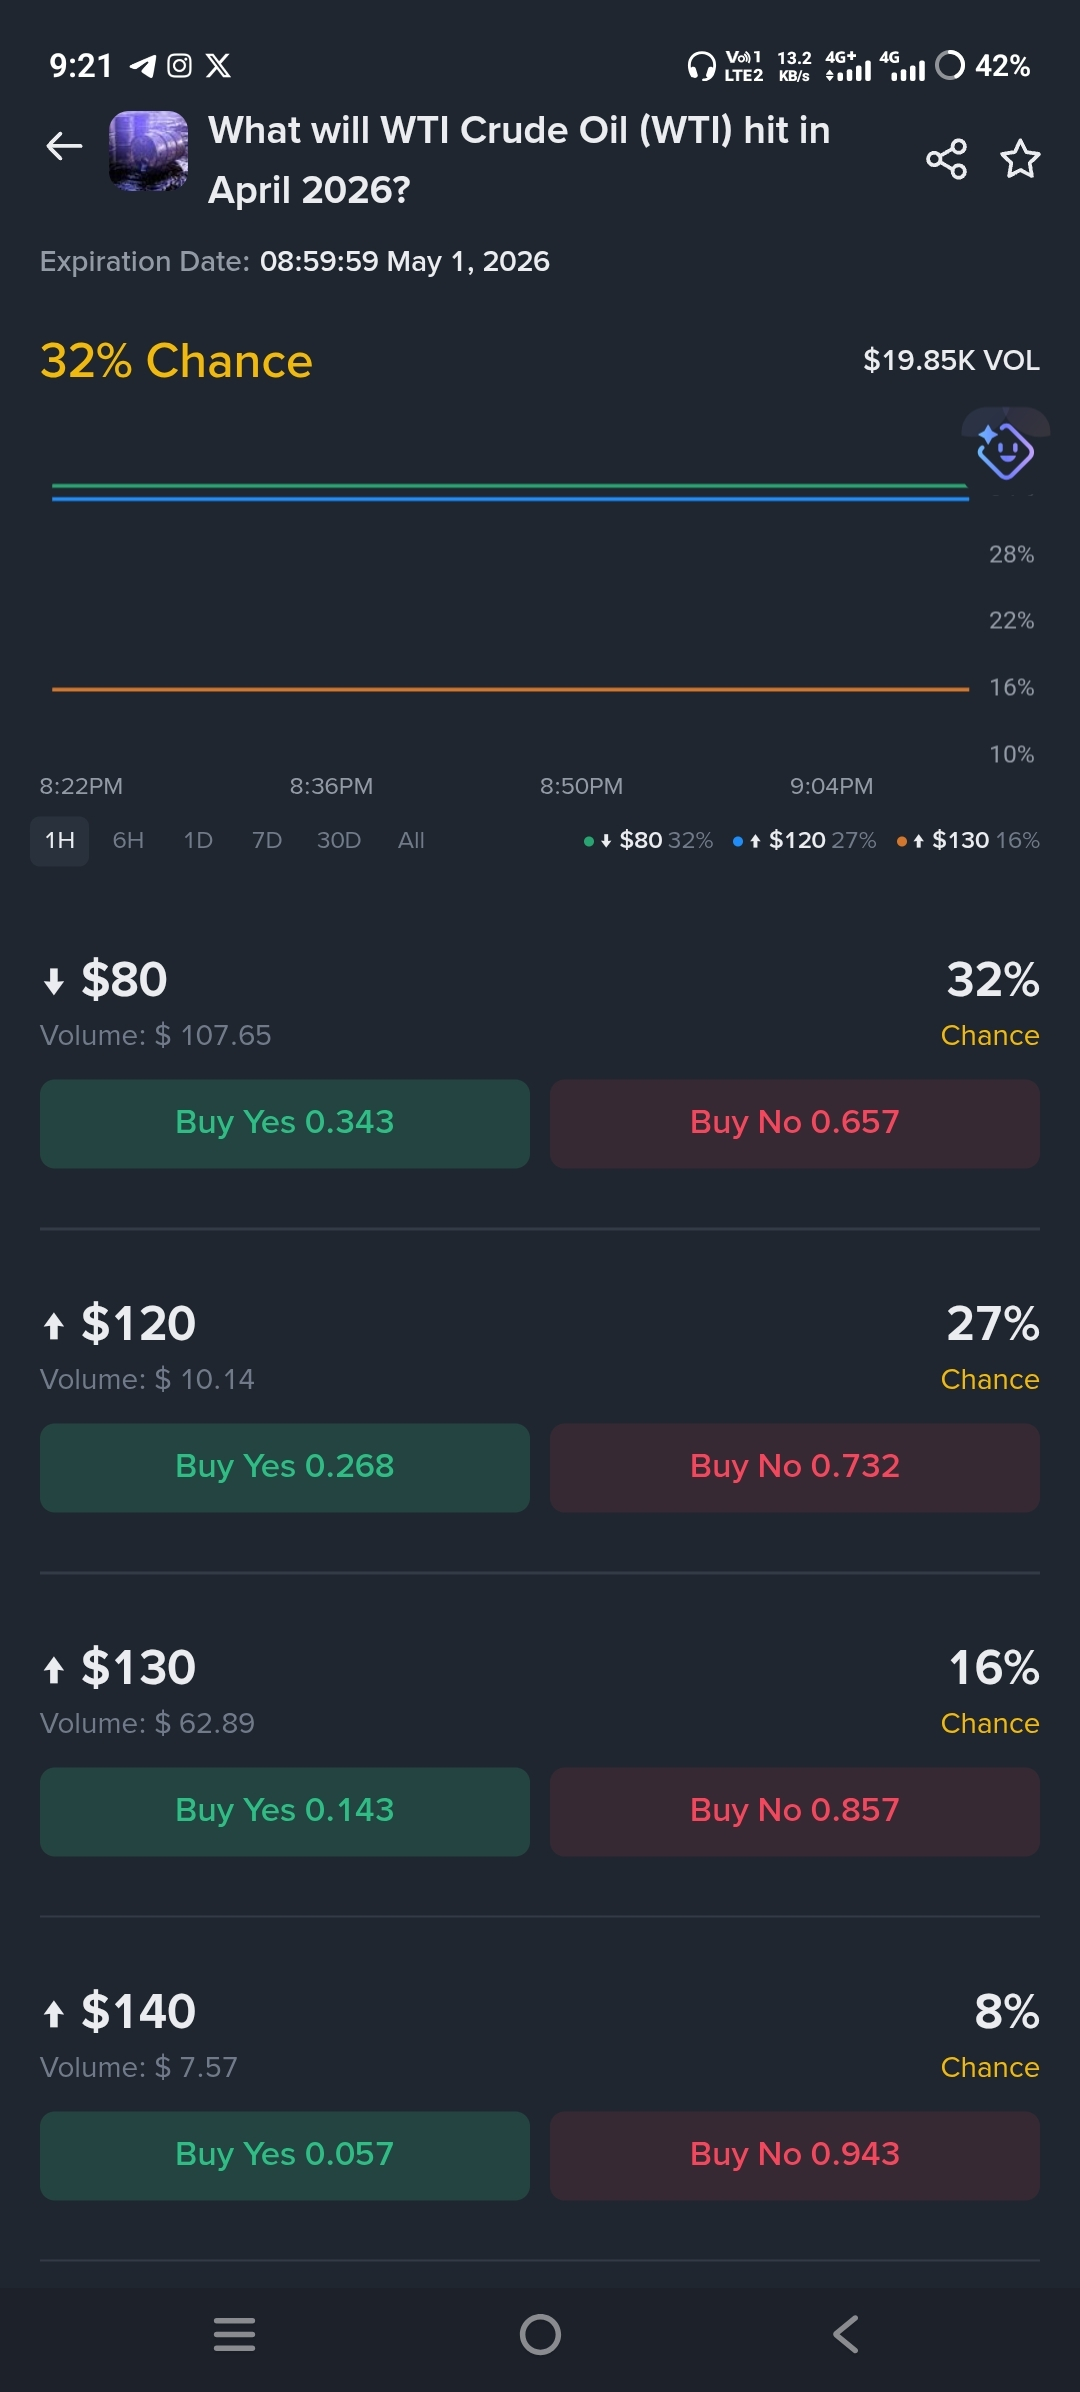Select the 1H chart timeframe
This screenshot has height=2392, width=1080.
(60, 840)
